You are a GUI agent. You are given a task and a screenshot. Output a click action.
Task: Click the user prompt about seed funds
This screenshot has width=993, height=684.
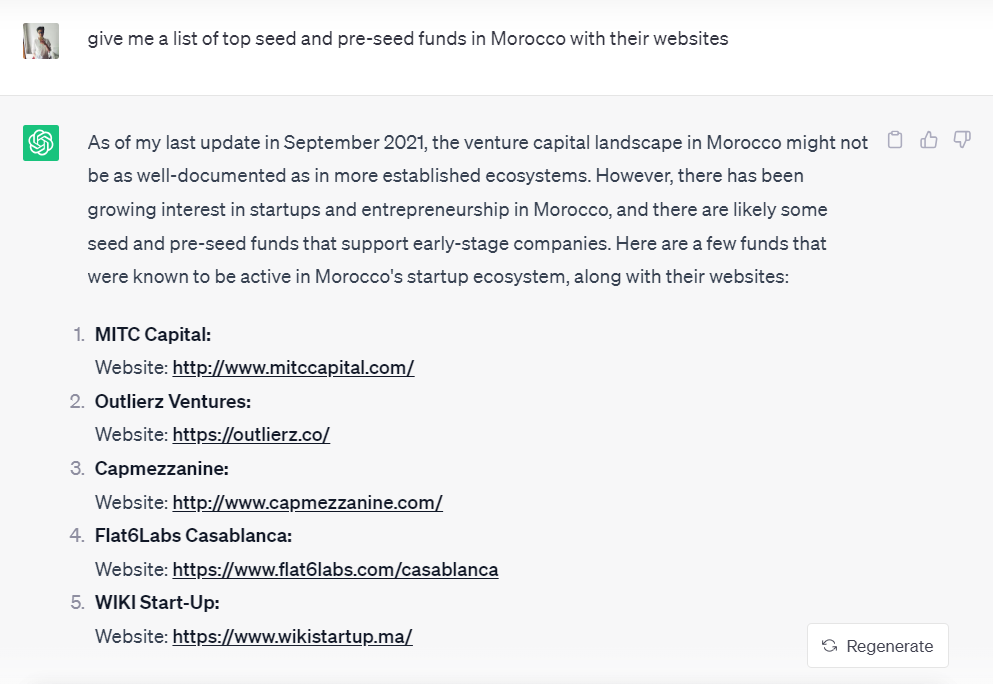point(408,39)
